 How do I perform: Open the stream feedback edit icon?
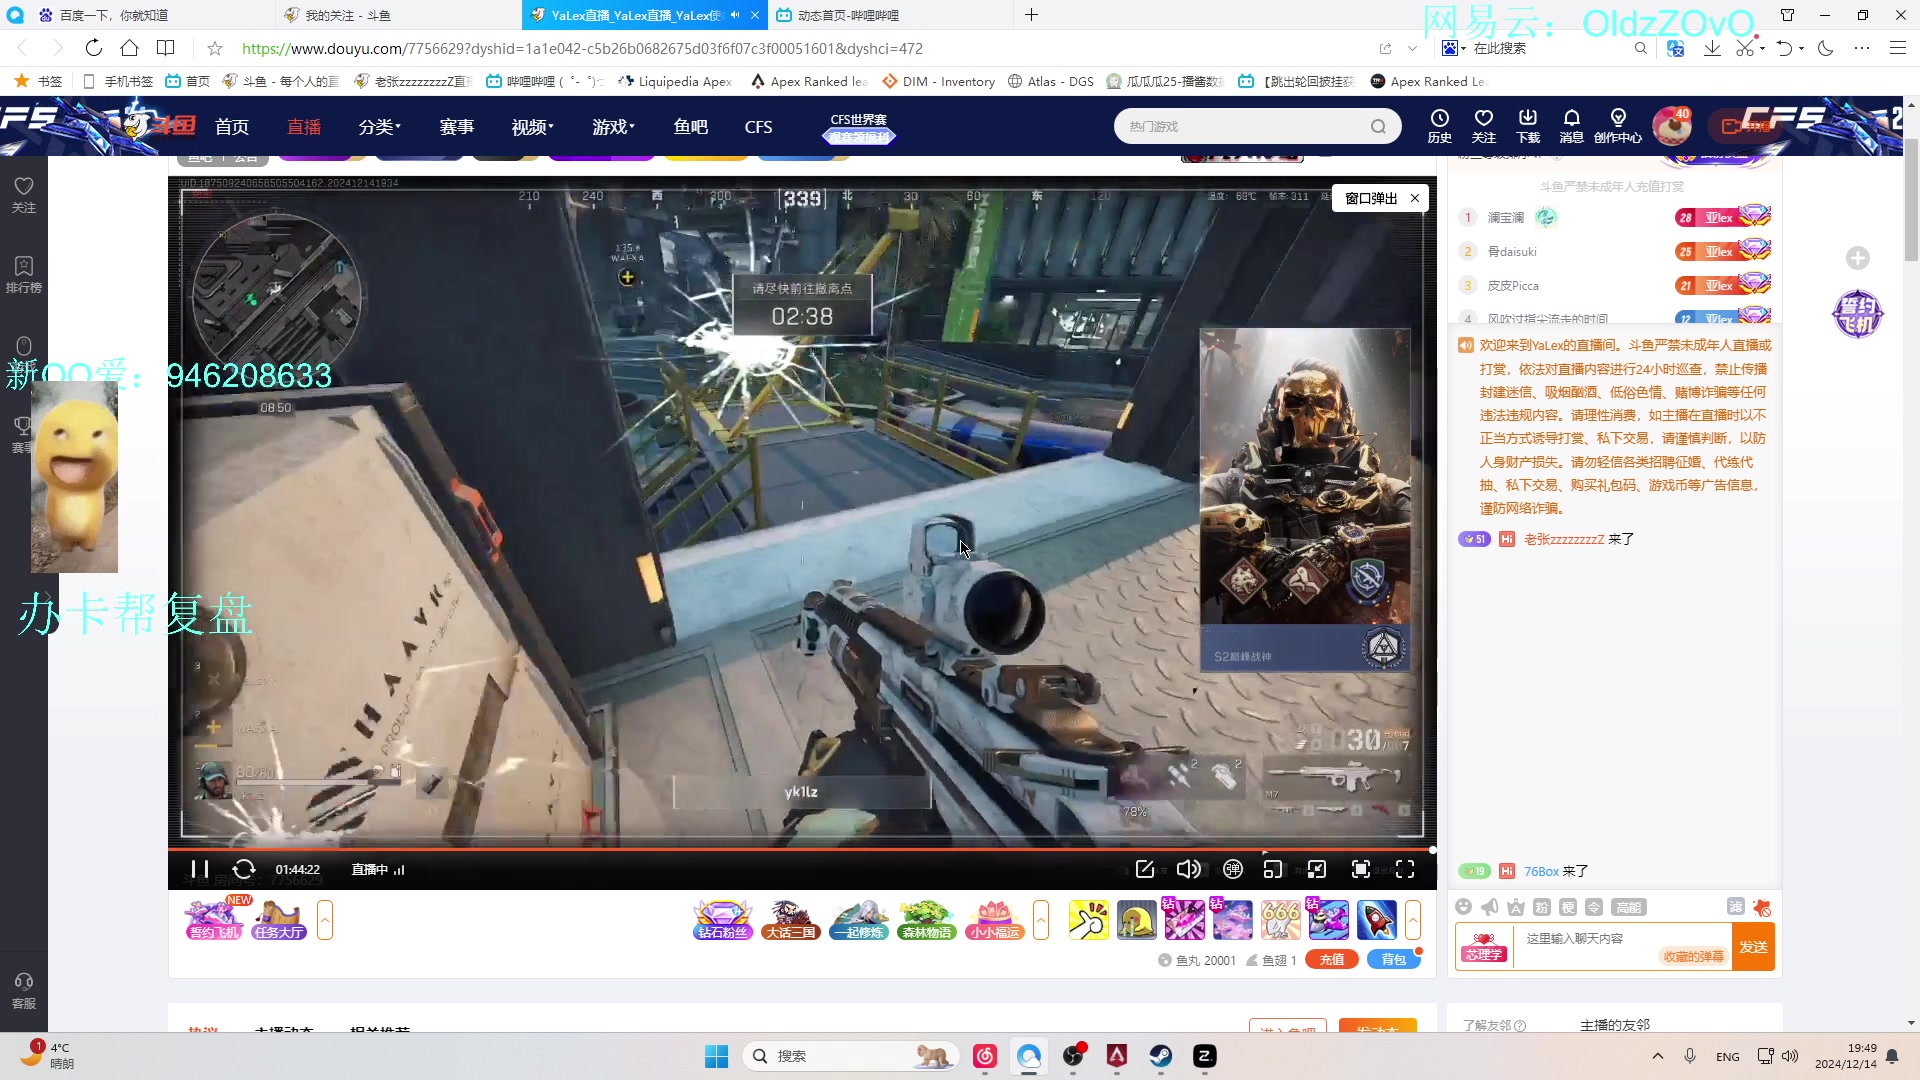tap(1145, 869)
